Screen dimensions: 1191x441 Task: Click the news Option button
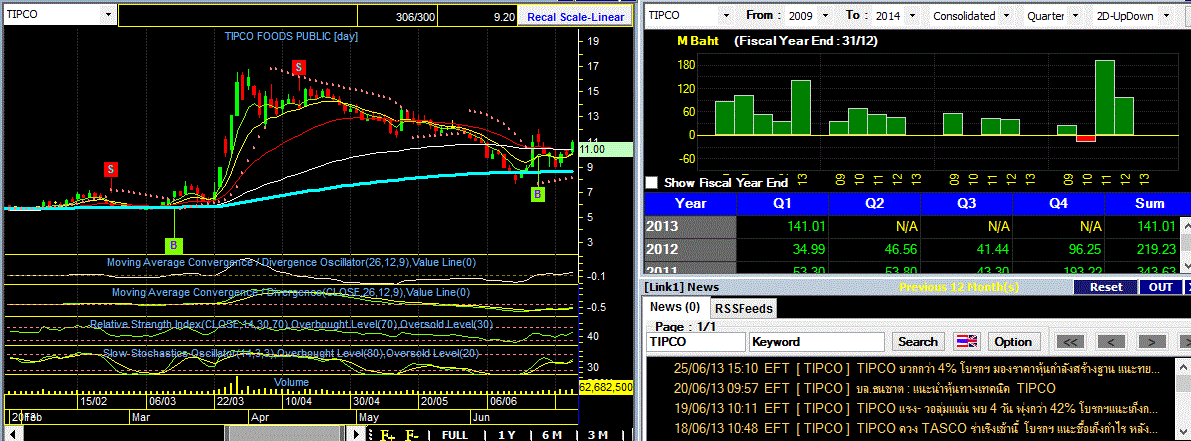click(x=1013, y=342)
